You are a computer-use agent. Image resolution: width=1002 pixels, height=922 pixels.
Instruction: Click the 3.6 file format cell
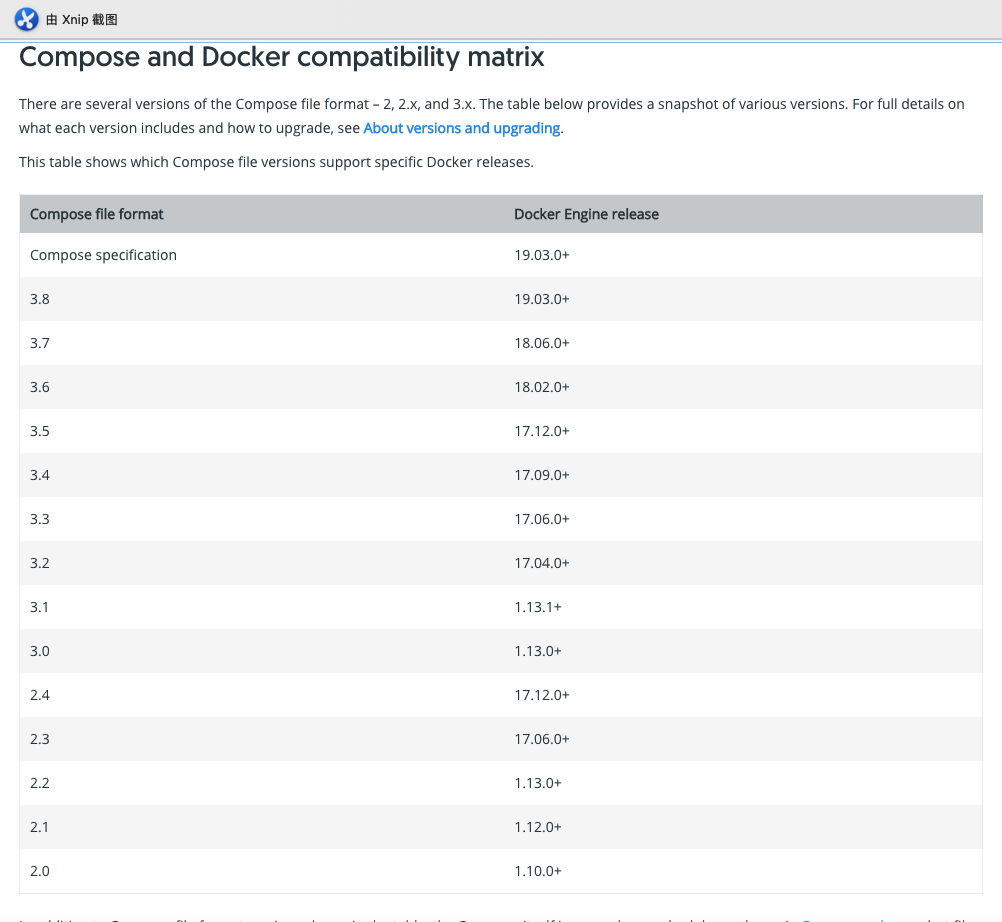click(40, 387)
